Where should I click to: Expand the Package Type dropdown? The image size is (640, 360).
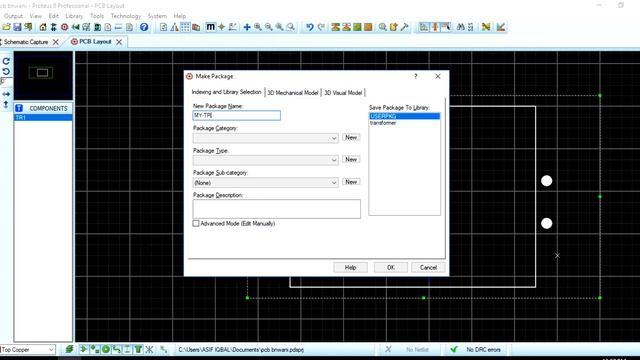pos(334,160)
